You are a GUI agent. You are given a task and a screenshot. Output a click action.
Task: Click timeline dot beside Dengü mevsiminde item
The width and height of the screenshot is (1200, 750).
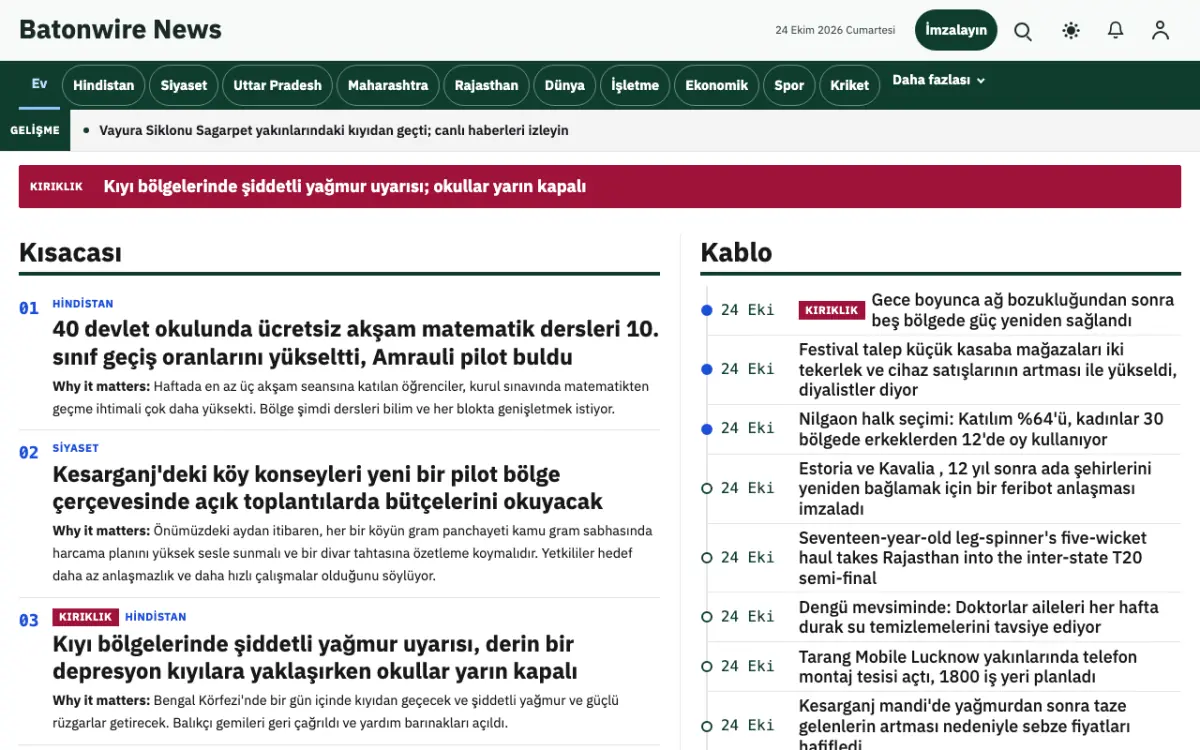(x=707, y=617)
